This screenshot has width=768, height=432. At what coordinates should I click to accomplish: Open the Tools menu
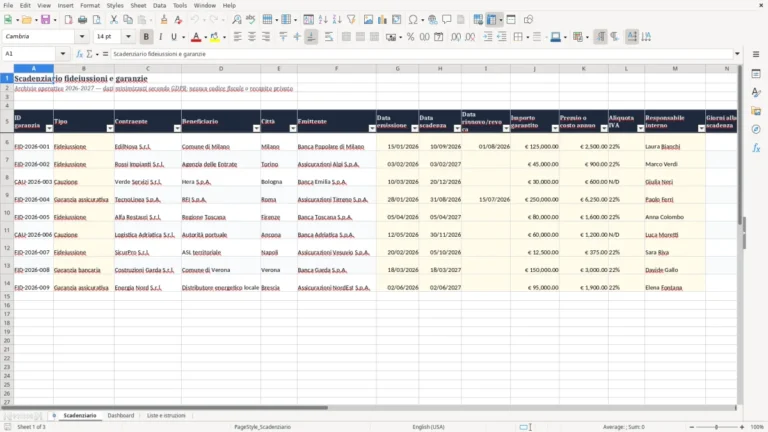pos(180,5)
